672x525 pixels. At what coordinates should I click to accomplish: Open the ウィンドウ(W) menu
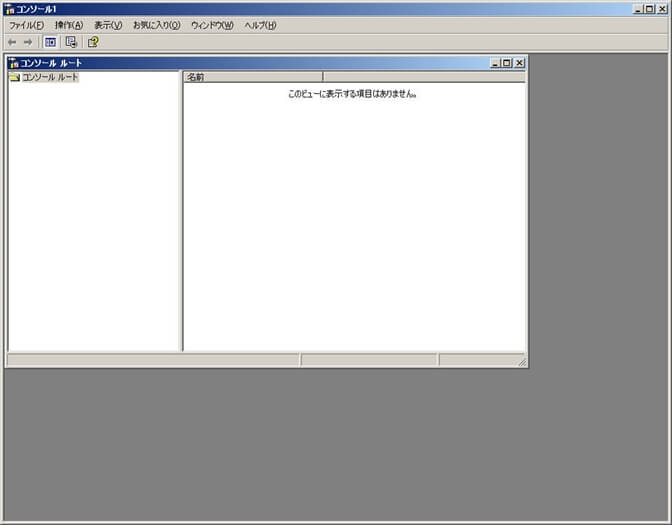(x=212, y=25)
